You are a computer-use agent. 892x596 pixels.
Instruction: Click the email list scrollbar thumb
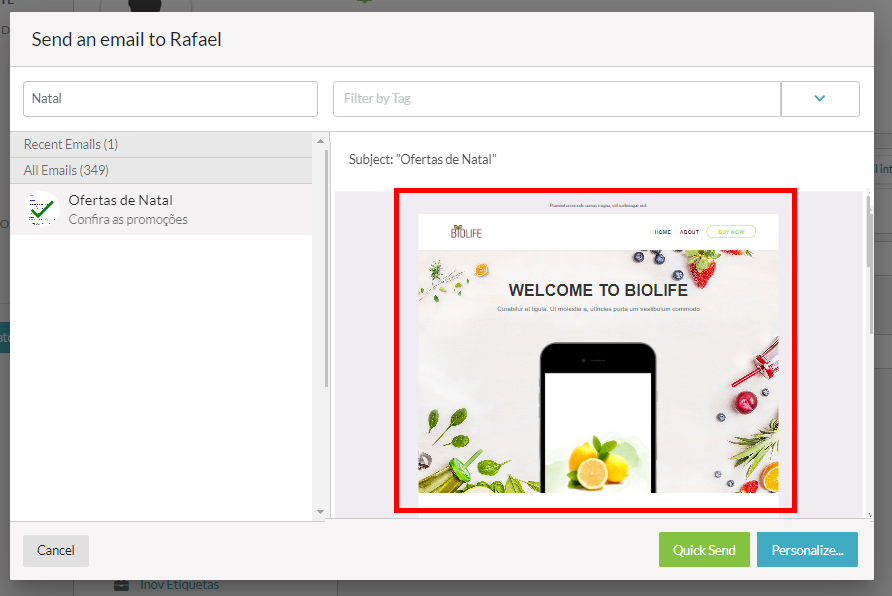tap(326, 268)
